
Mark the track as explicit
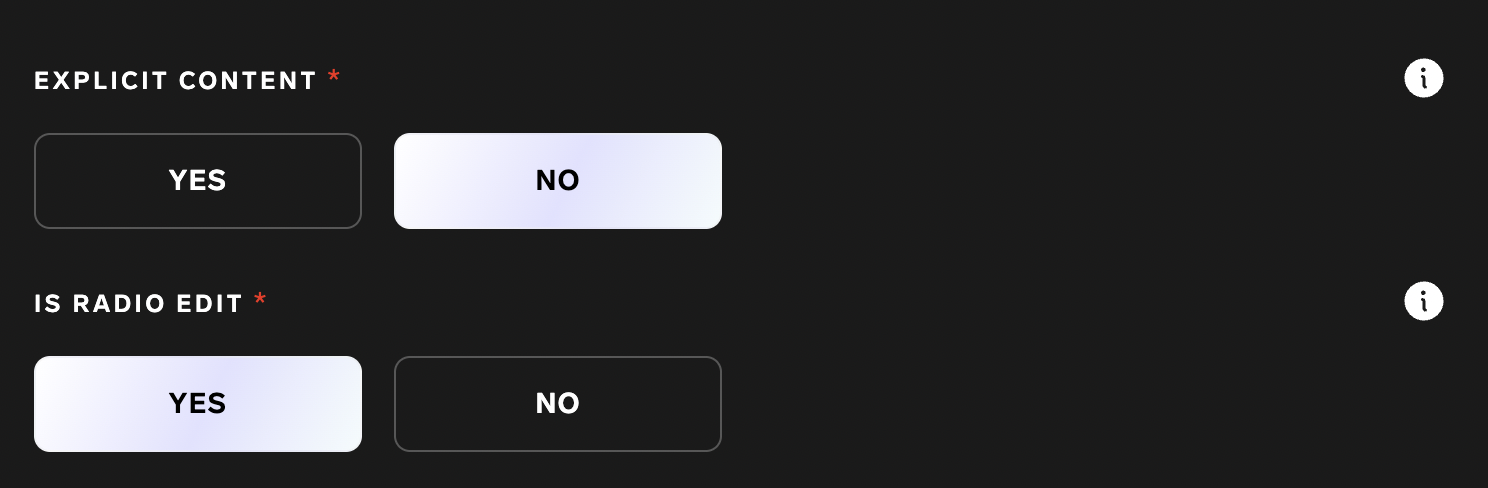(x=198, y=181)
